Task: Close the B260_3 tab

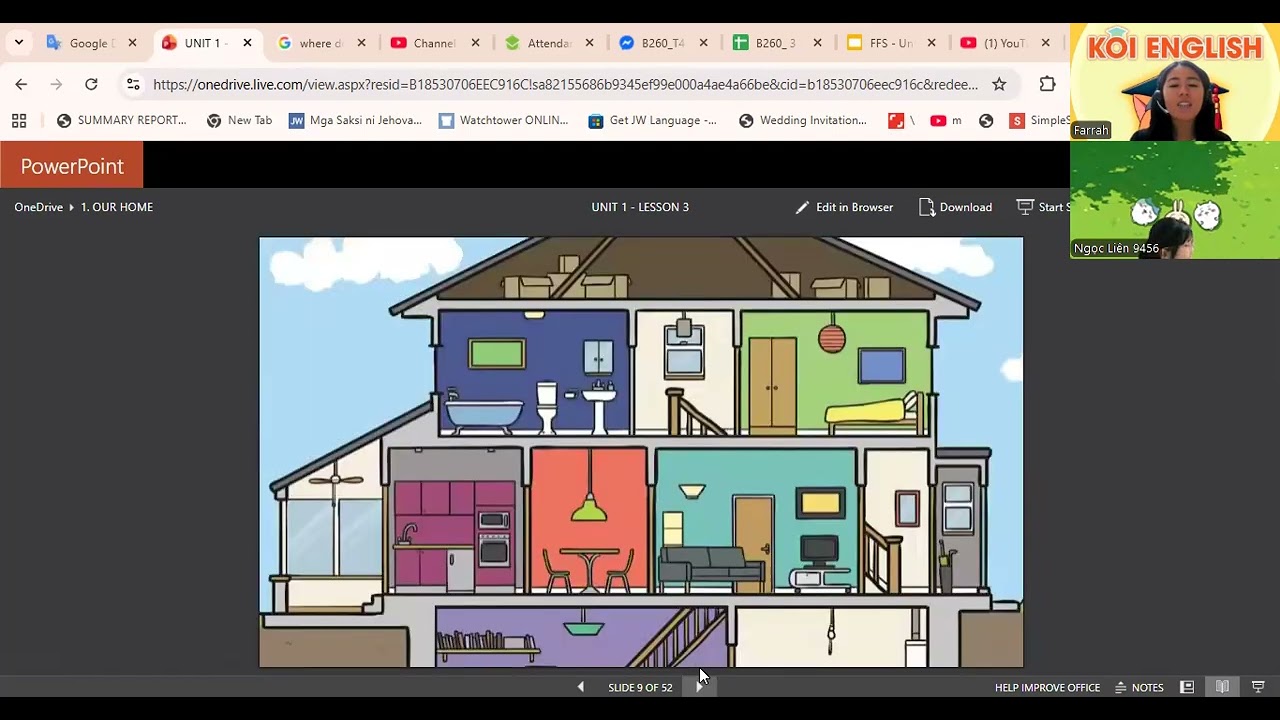Action: coord(817,43)
